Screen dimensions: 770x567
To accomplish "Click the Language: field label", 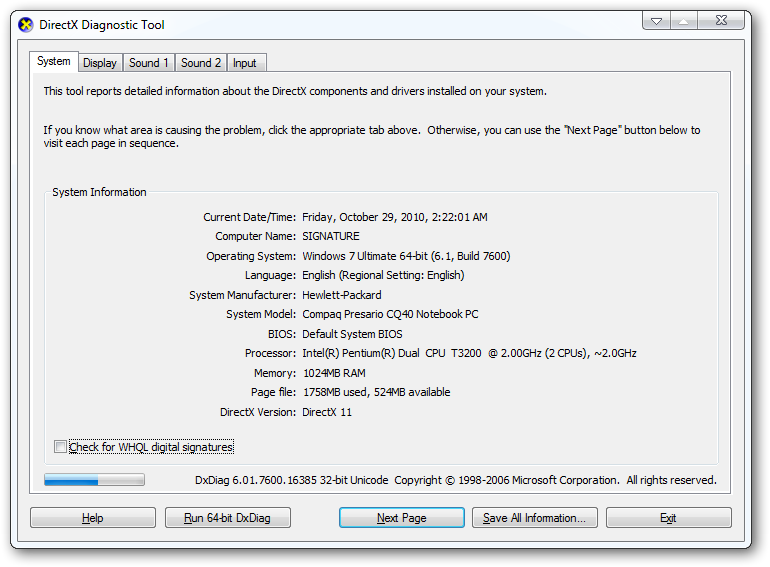I will tap(271, 275).
